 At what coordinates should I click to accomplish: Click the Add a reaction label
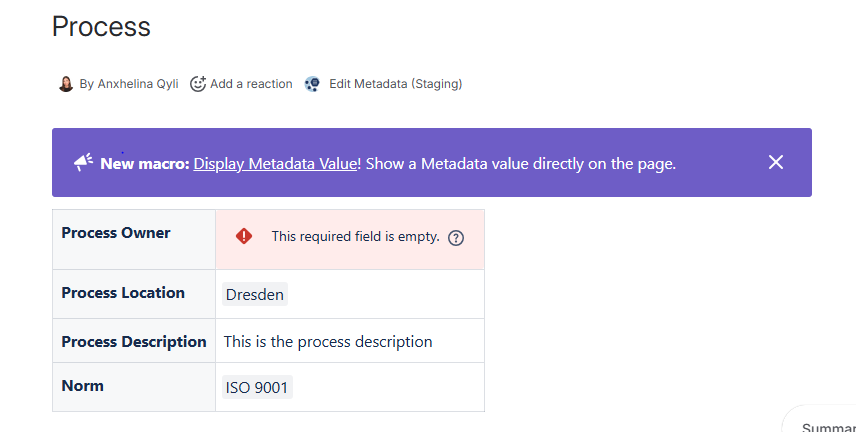[251, 84]
